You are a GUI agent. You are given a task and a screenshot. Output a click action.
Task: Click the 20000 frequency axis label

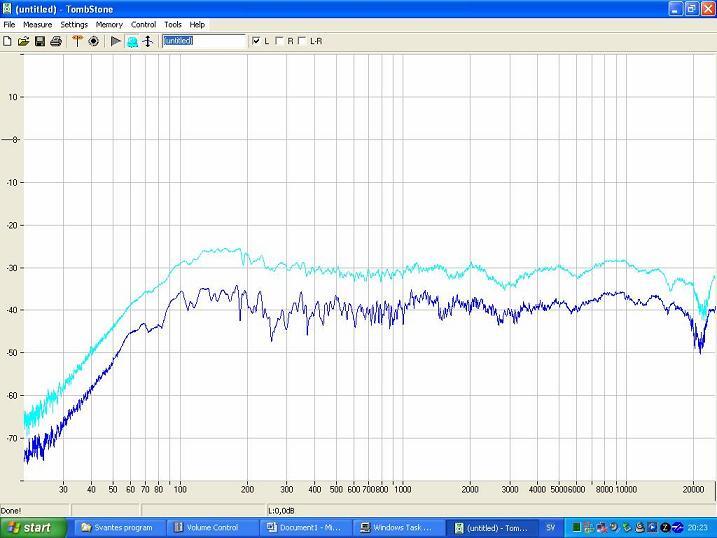click(x=693, y=490)
